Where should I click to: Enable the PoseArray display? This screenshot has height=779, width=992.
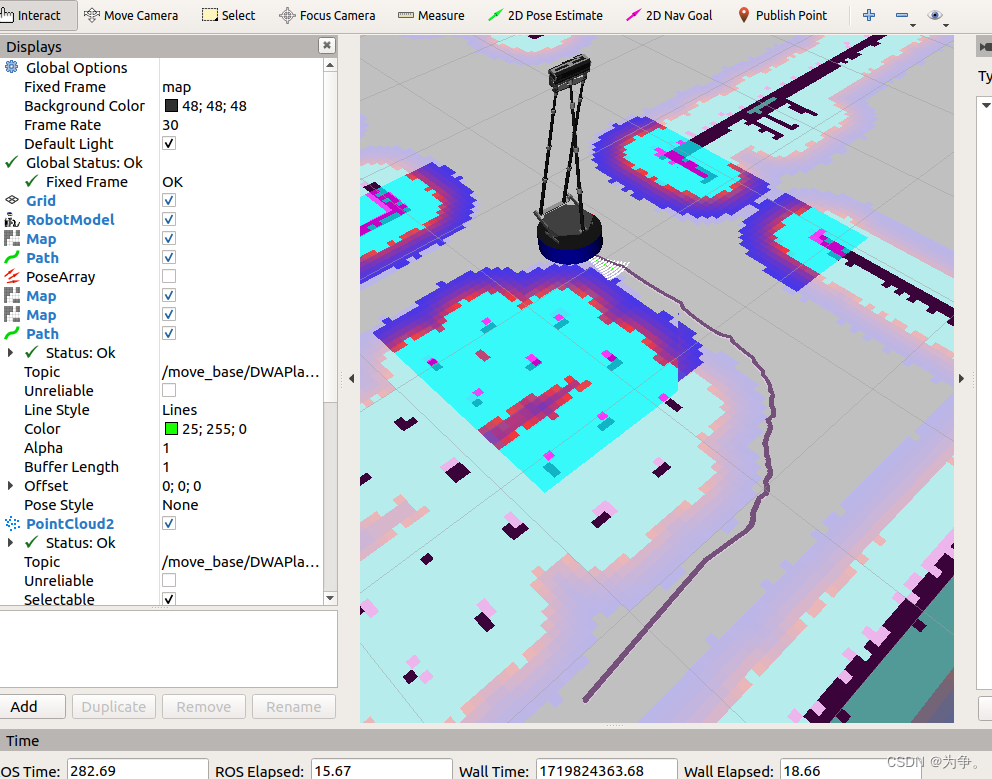pos(167,276)
